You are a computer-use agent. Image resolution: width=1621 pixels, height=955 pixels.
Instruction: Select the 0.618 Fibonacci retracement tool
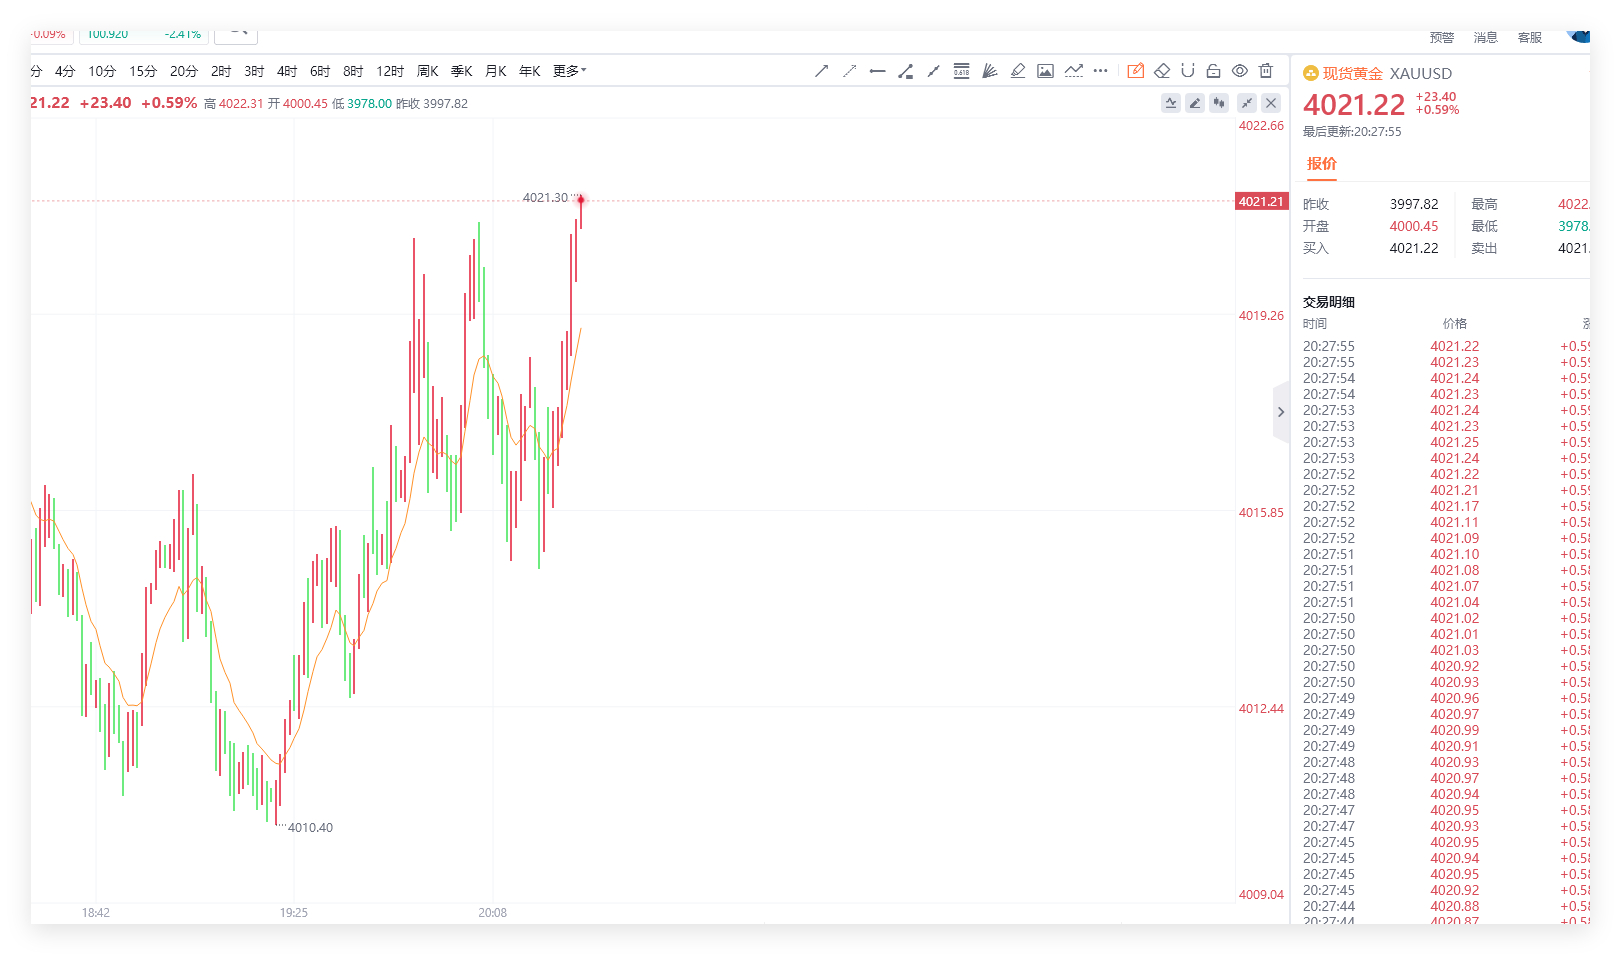(x=961, y=71)
